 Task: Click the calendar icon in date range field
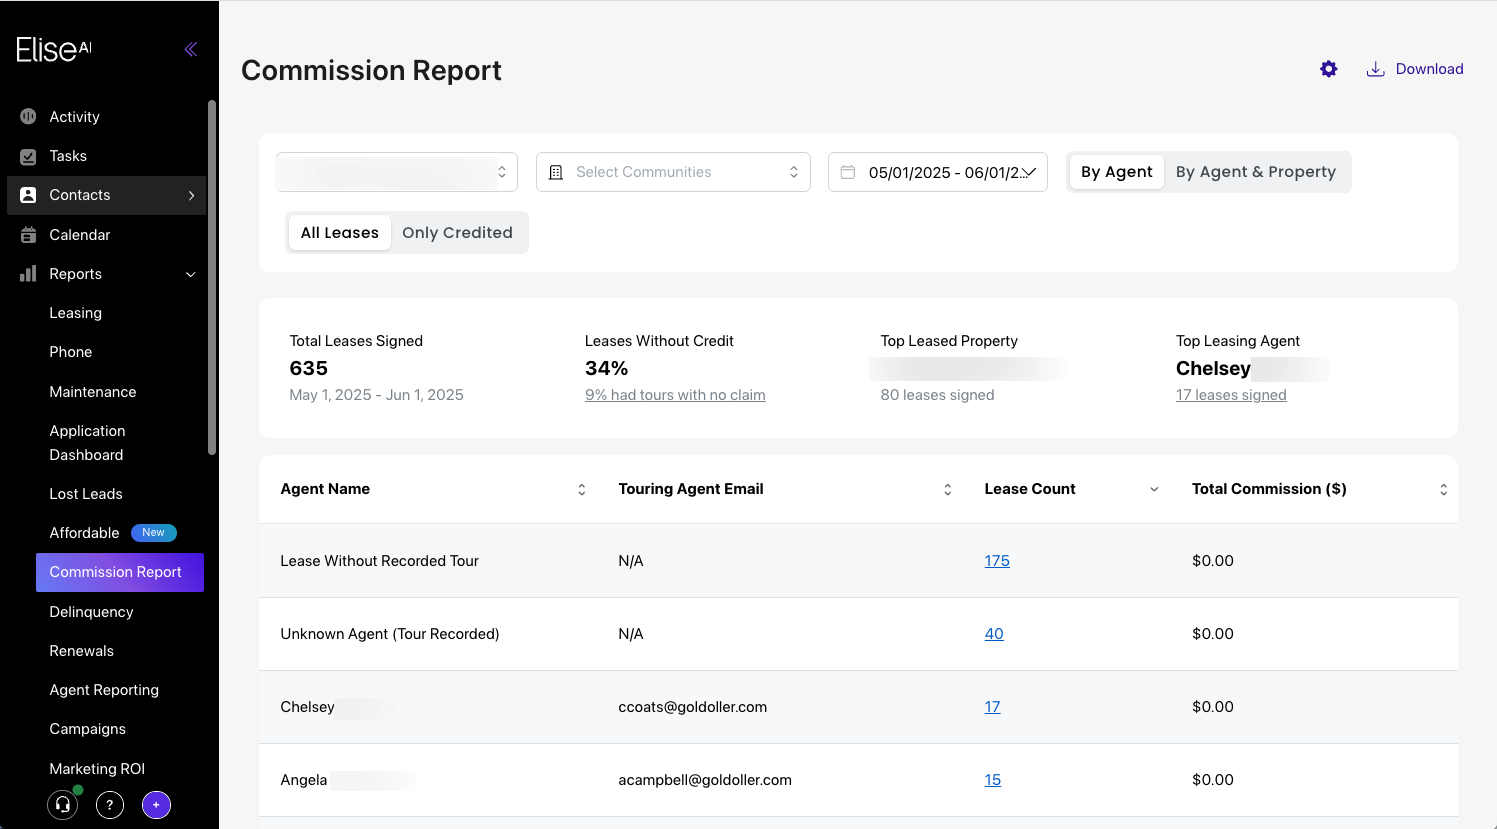click(x=848, y=172)
